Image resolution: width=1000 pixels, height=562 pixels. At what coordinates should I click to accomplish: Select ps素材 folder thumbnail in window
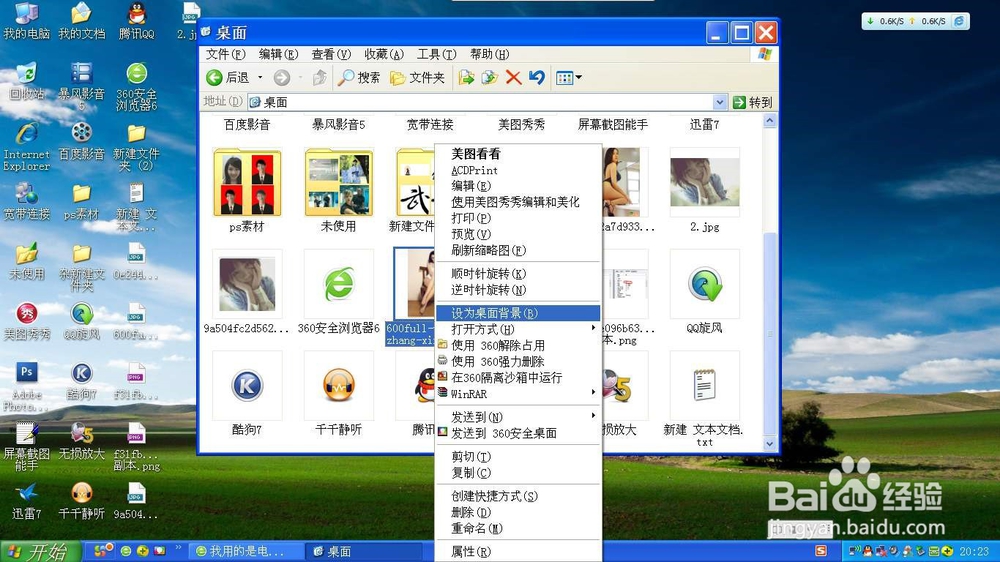(x=247, y=183)
